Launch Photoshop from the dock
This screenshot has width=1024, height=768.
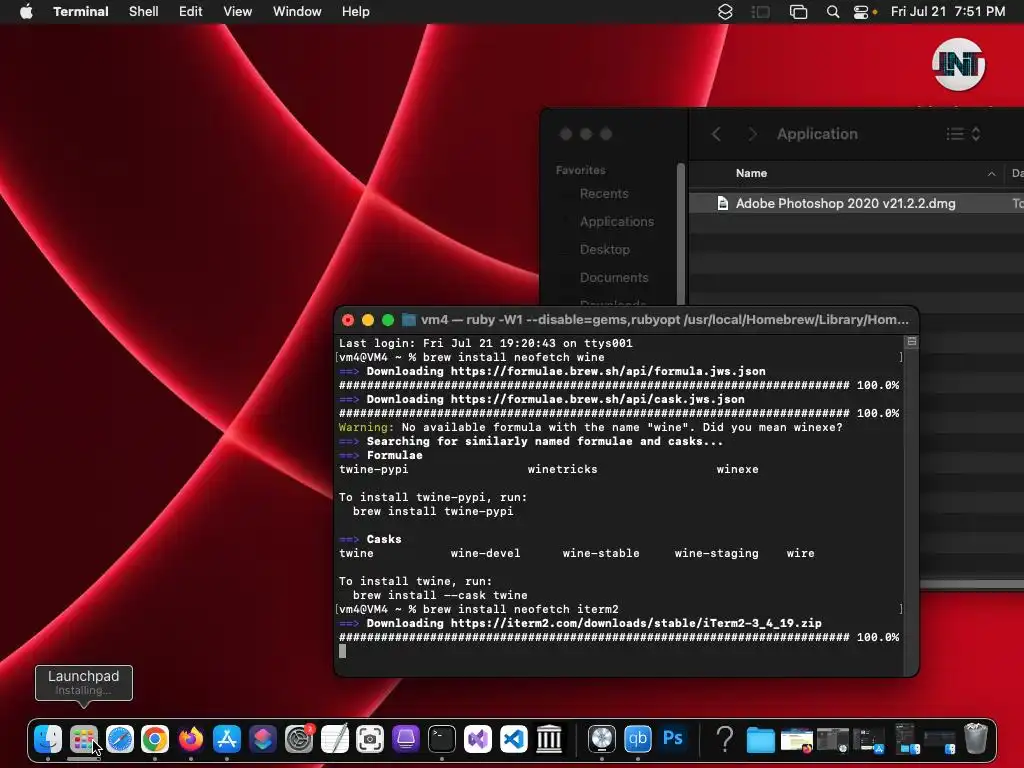coord(673,739)
